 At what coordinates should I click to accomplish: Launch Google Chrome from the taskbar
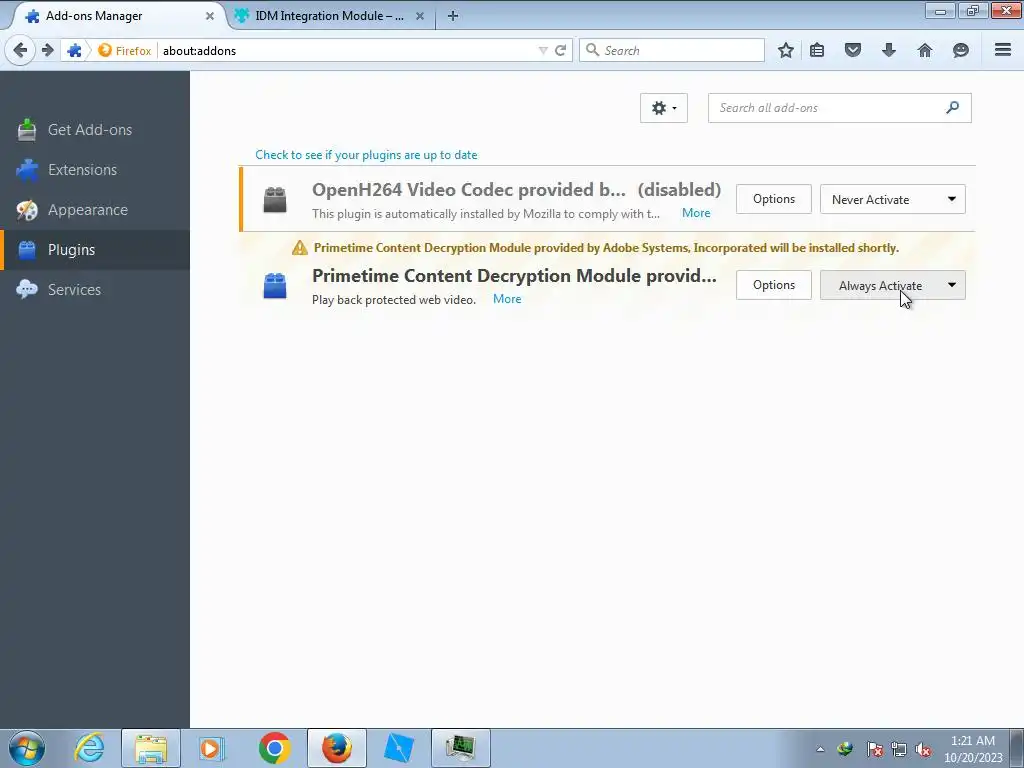coord(274,748)
